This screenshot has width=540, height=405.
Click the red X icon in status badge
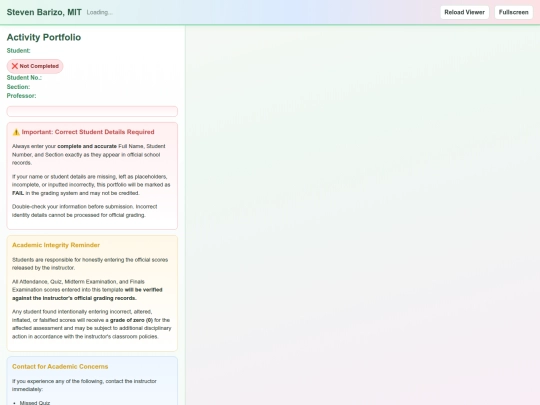pos(15,66)
